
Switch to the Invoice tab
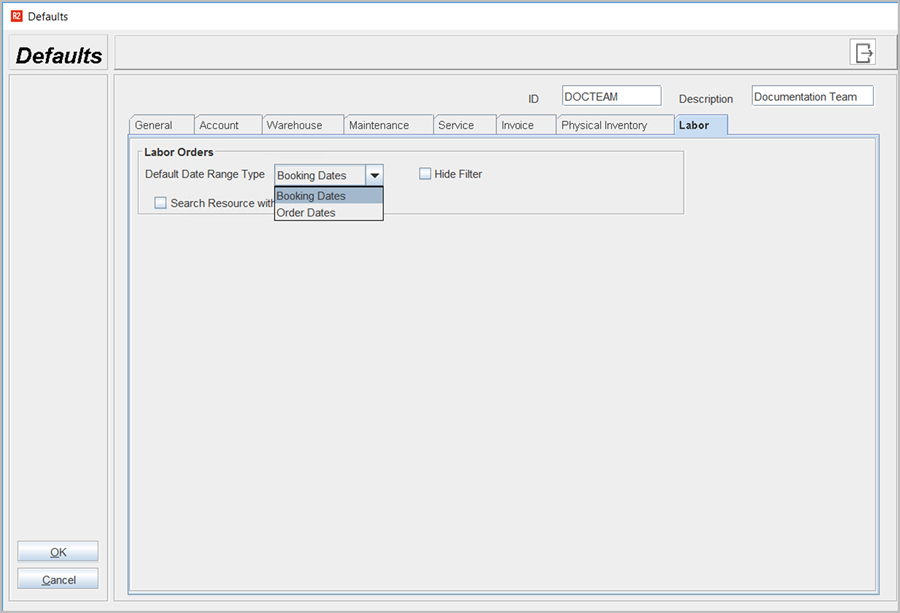coord(518,125)
